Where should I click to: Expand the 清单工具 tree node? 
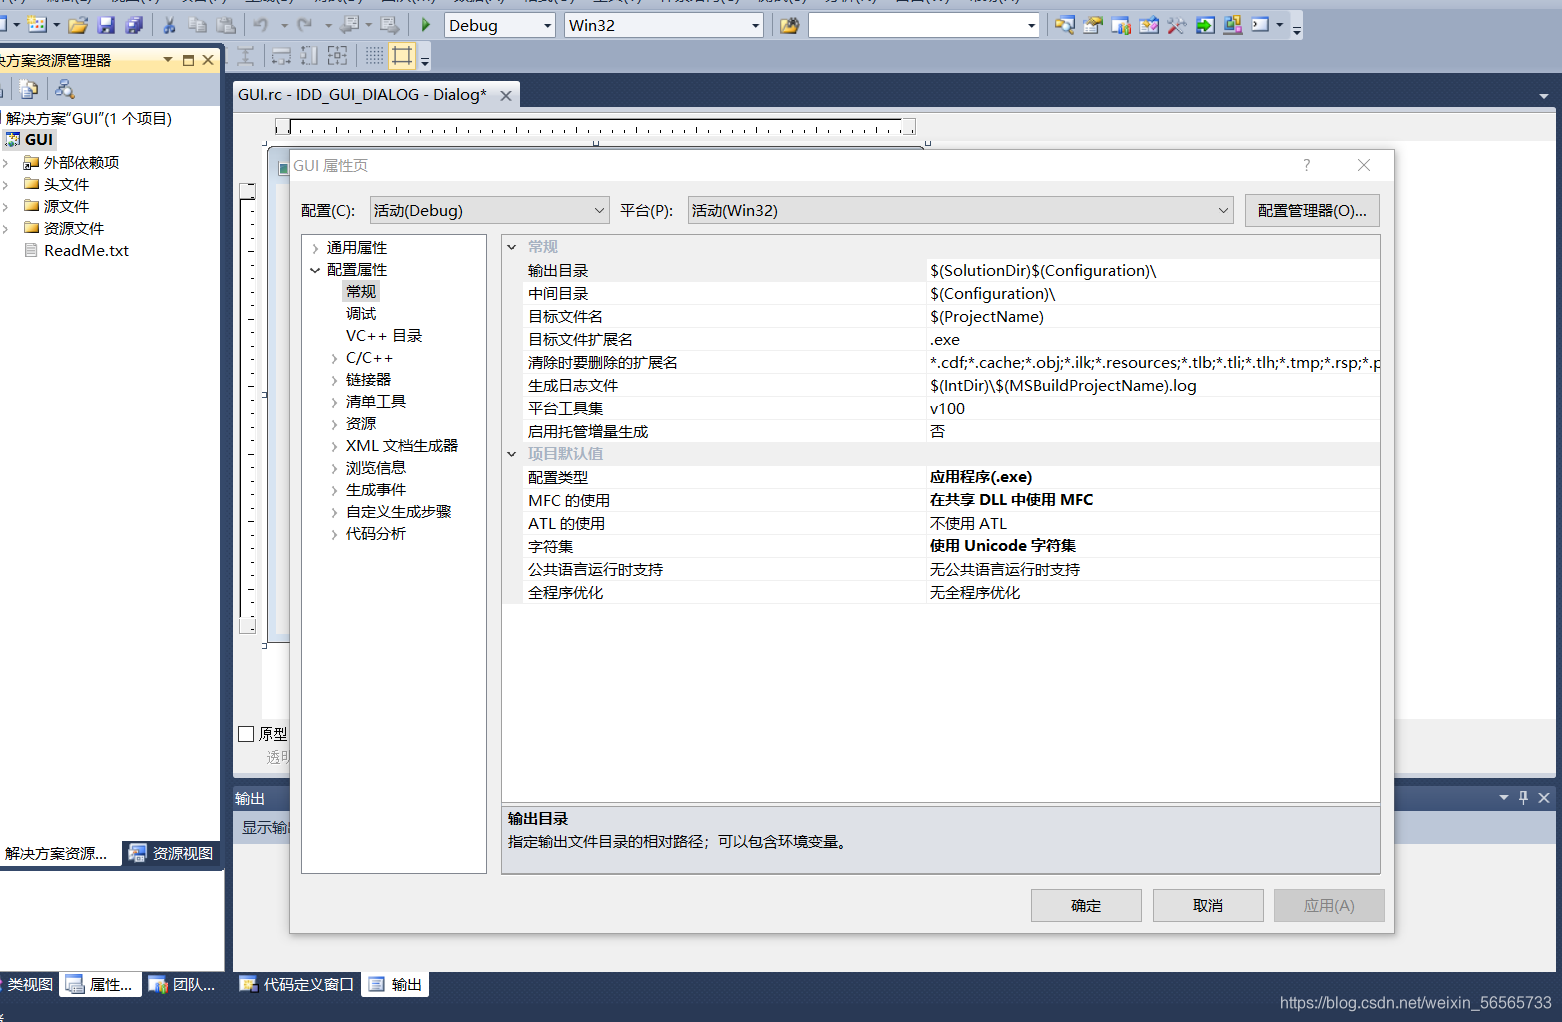(x=334, y=402)
